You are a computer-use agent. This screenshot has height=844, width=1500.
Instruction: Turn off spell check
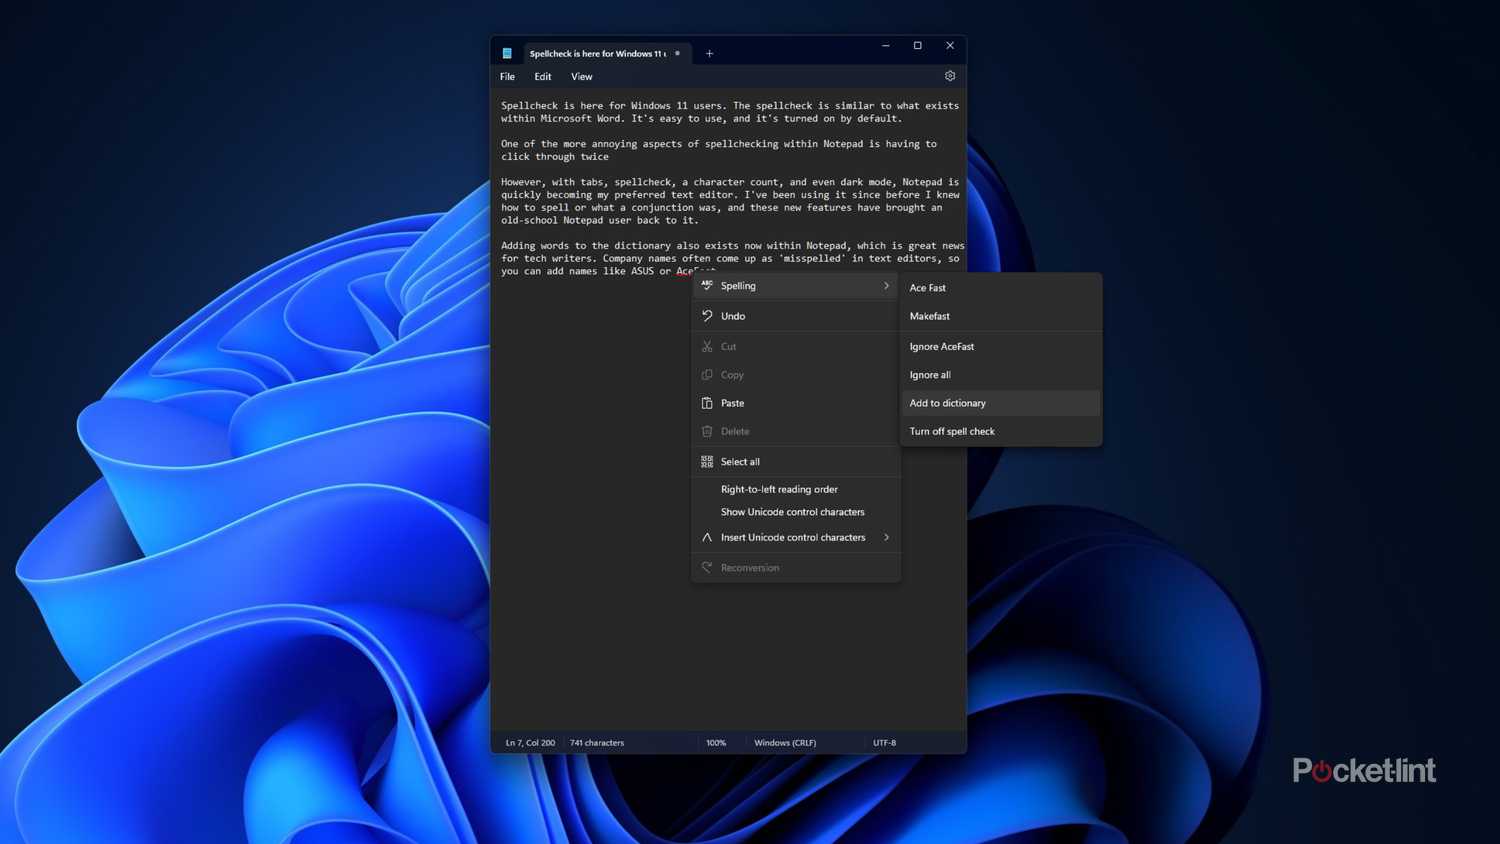click(952, 432)
